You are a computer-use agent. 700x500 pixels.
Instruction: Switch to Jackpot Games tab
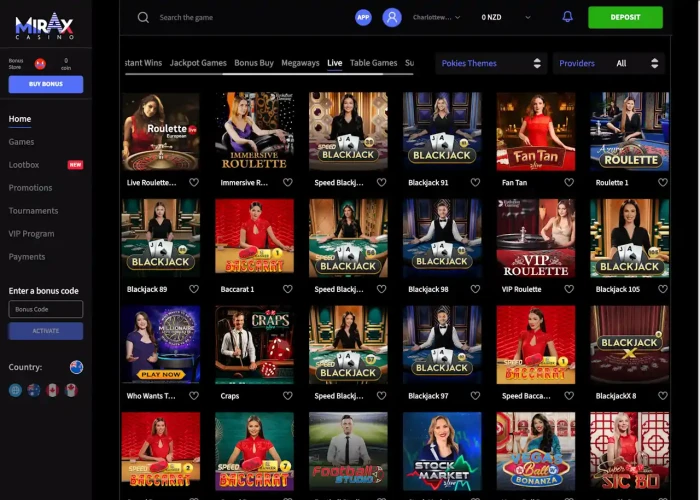pos(198,63)
